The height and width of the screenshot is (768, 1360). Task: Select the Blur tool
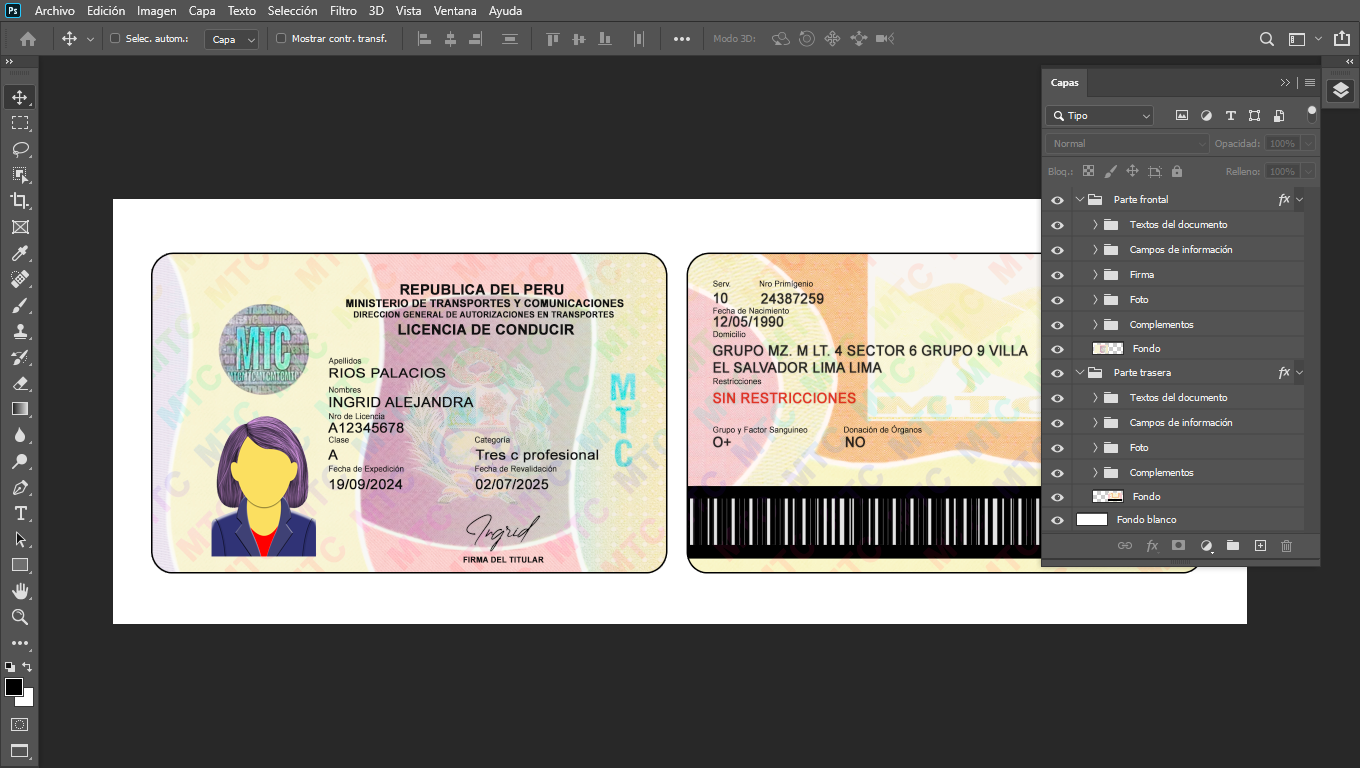pos(20,435)
